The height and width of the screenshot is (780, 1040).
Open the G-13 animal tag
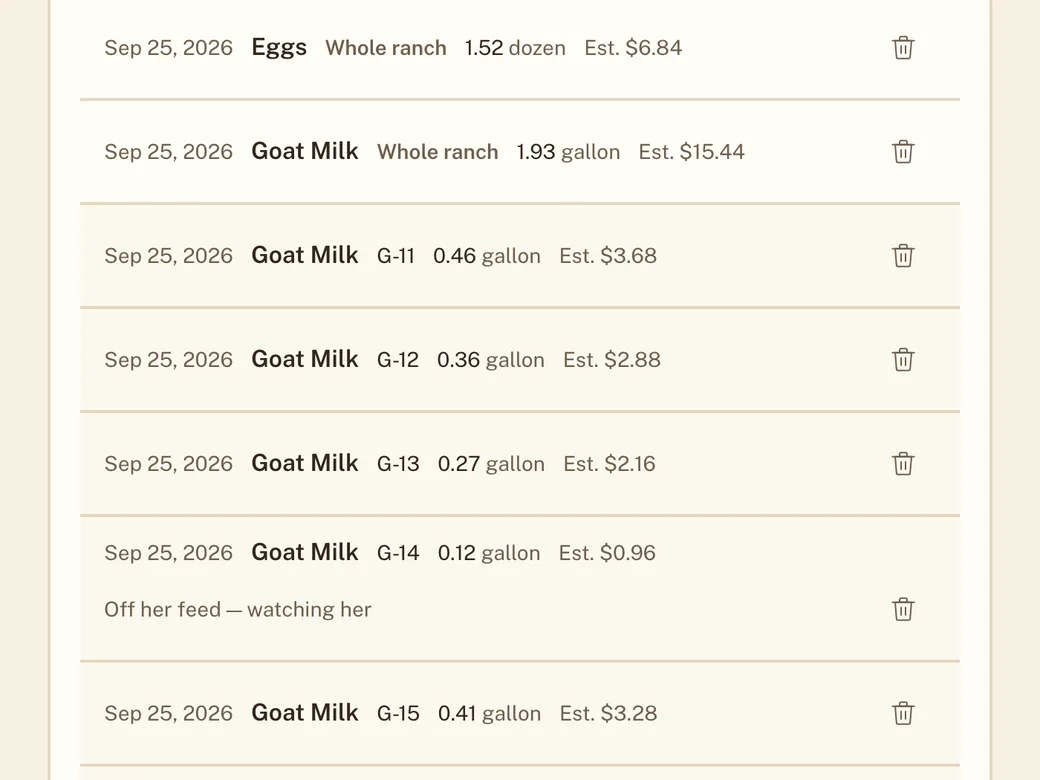398,464
